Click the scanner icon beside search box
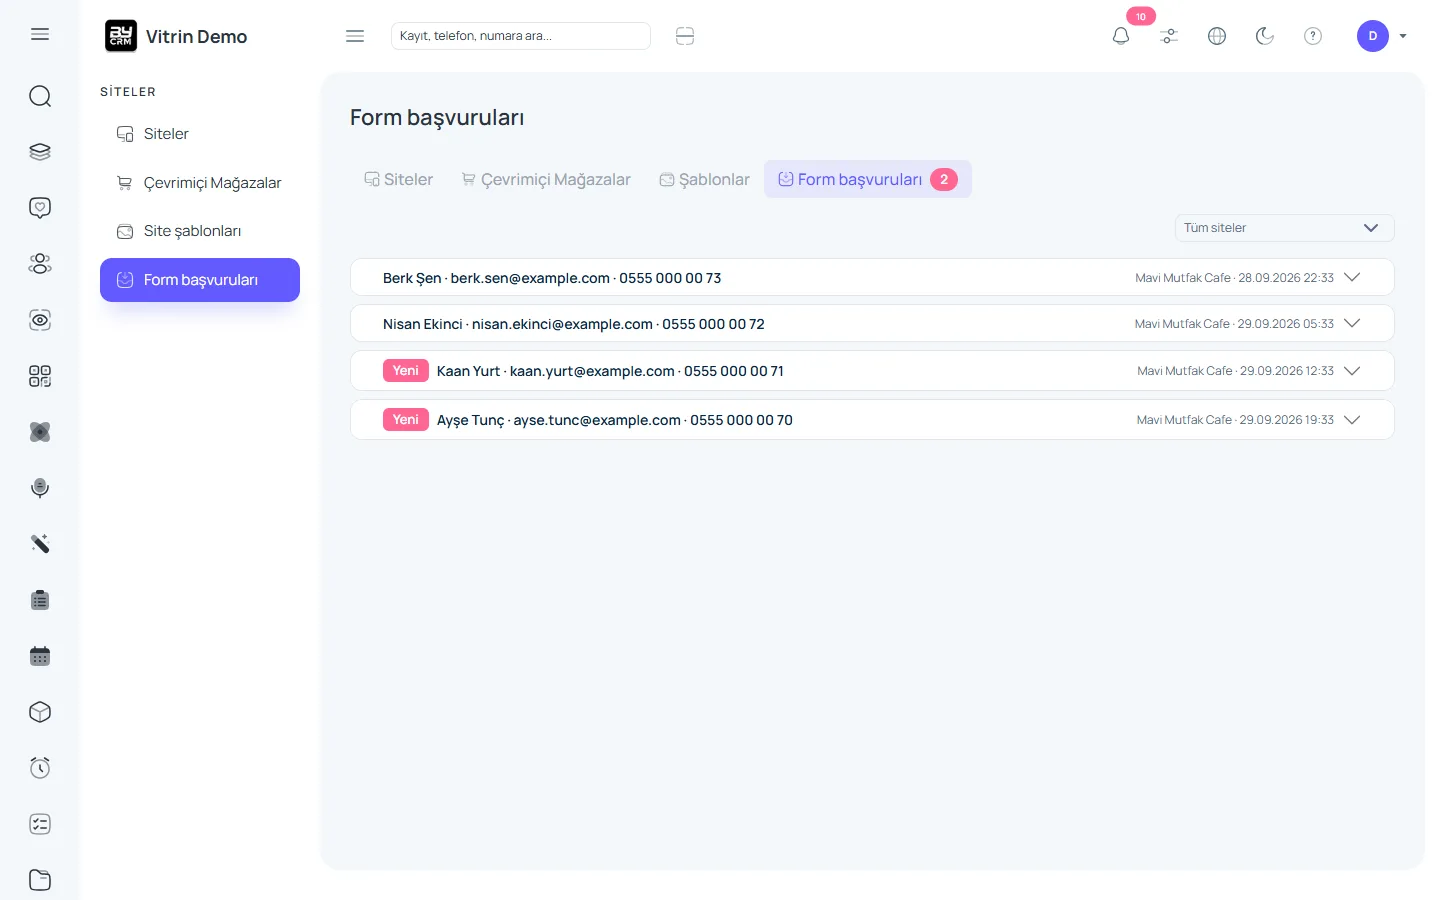The height and width of the screenshot is (900, 1440). 685,36
